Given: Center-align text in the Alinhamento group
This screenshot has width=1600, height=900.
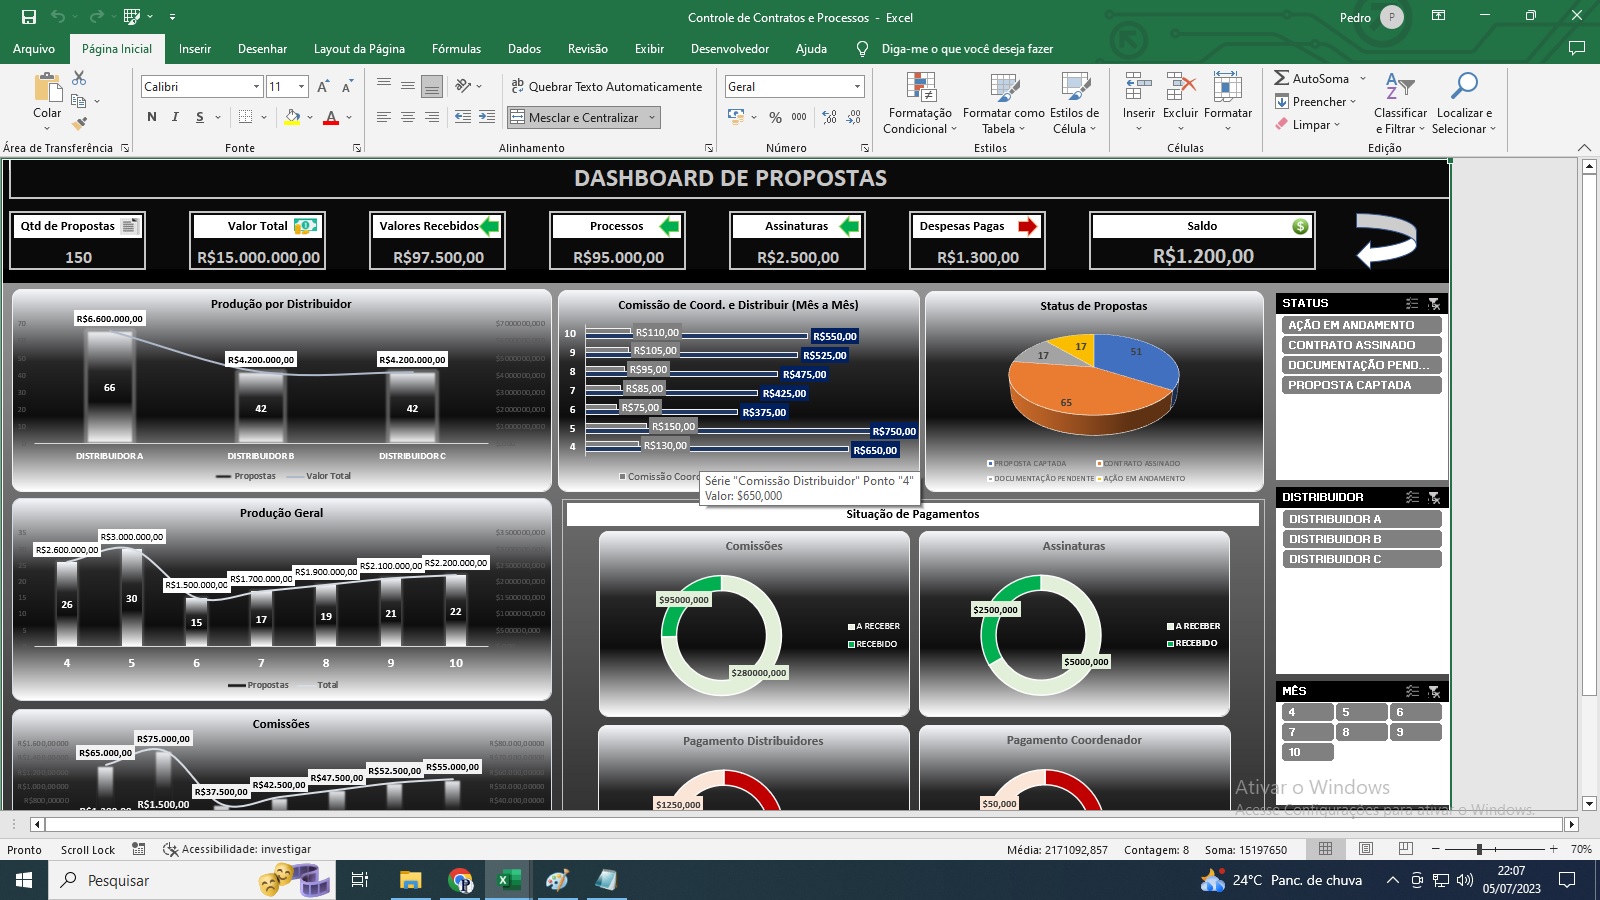Looking at the screenshot, I should [x=408, y=117].
